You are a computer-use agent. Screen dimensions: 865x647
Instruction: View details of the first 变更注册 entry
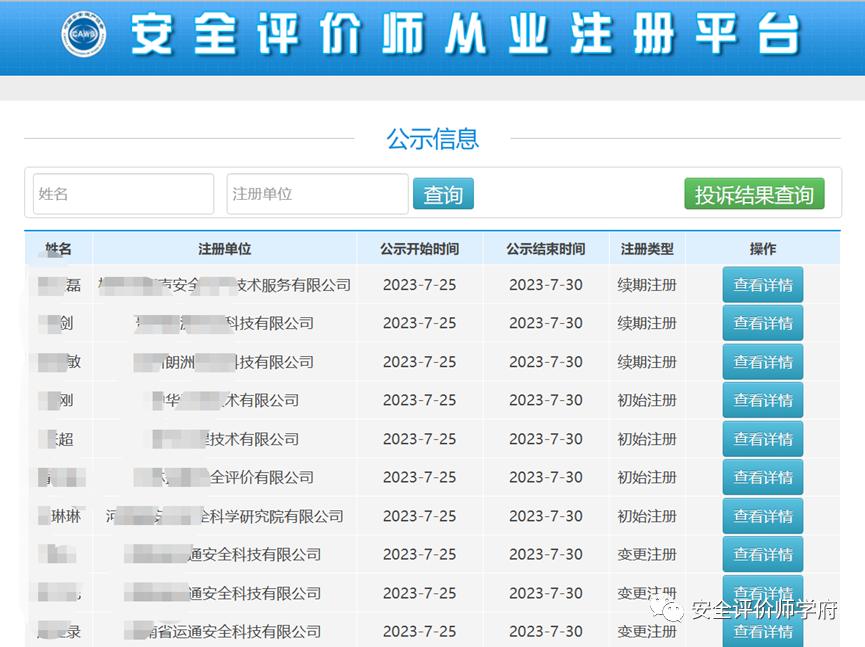pyautogui.click(x=763, y=554)
